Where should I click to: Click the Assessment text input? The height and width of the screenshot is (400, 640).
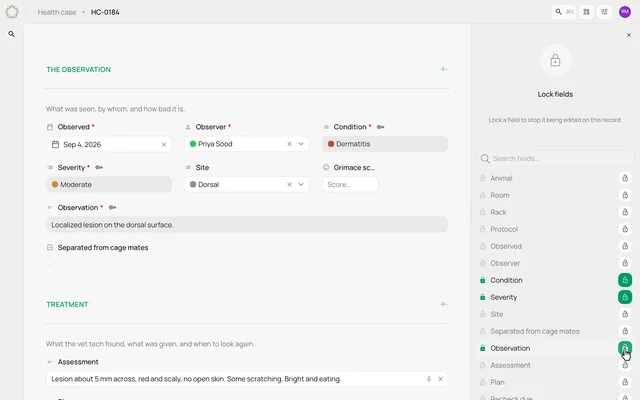coord(247,379)
